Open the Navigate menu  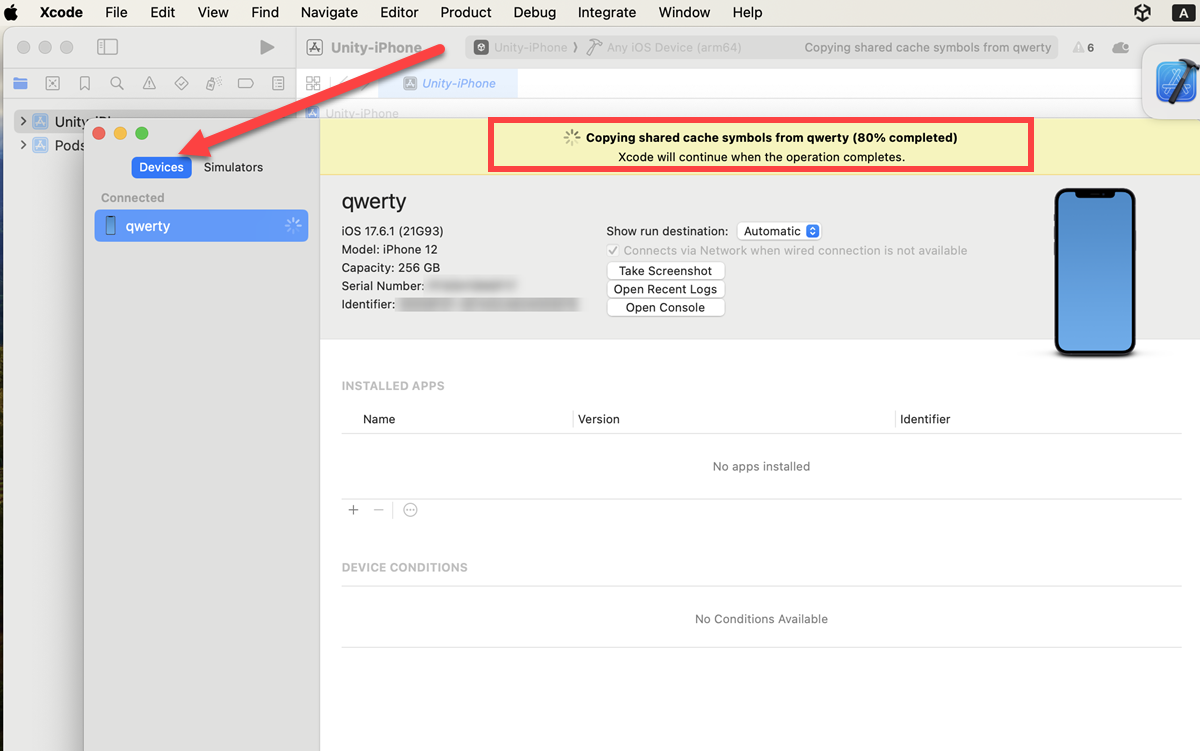329,12
